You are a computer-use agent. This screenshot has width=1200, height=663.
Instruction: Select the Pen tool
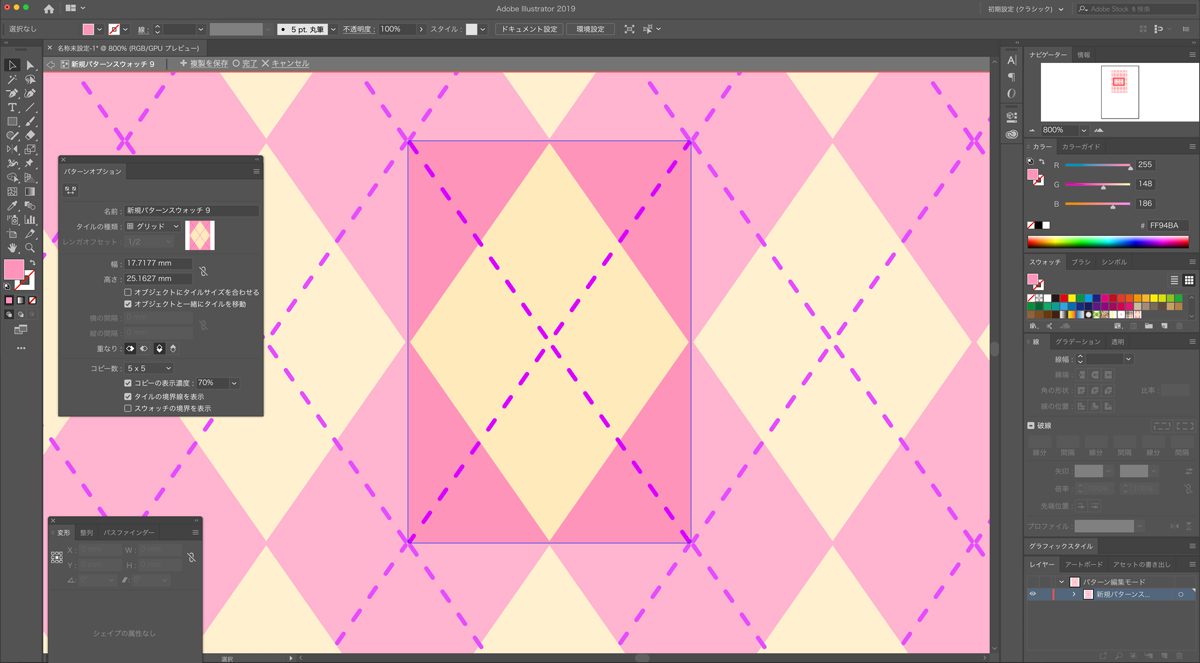(x=12, y=93)
